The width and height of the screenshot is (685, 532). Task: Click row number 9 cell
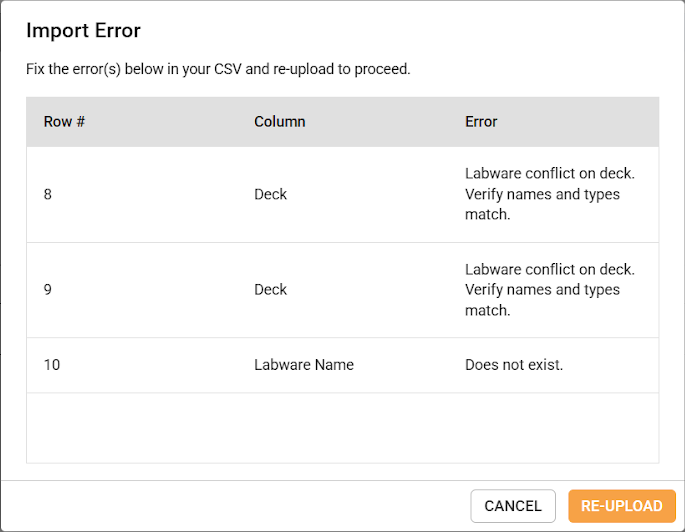click(48, 290)
